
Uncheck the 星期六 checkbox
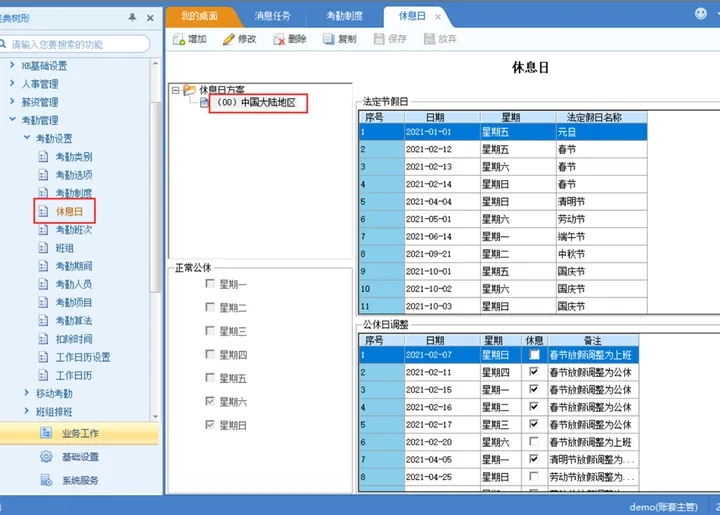(x=210, y=401)
